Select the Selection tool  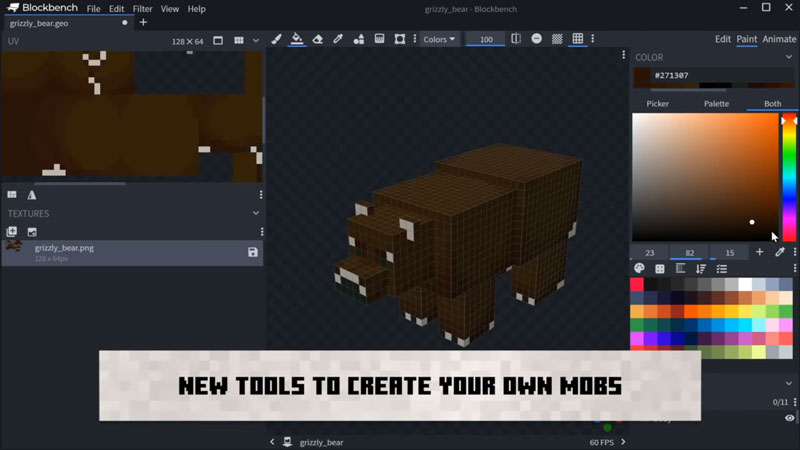click(x=399, y=39)
